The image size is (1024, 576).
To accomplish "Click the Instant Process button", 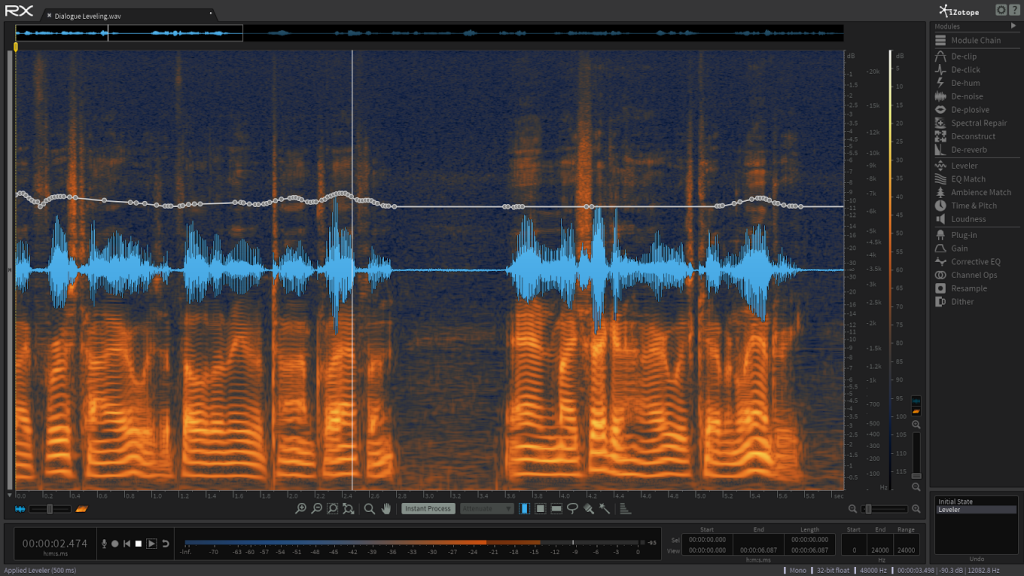I will (428, 508).
